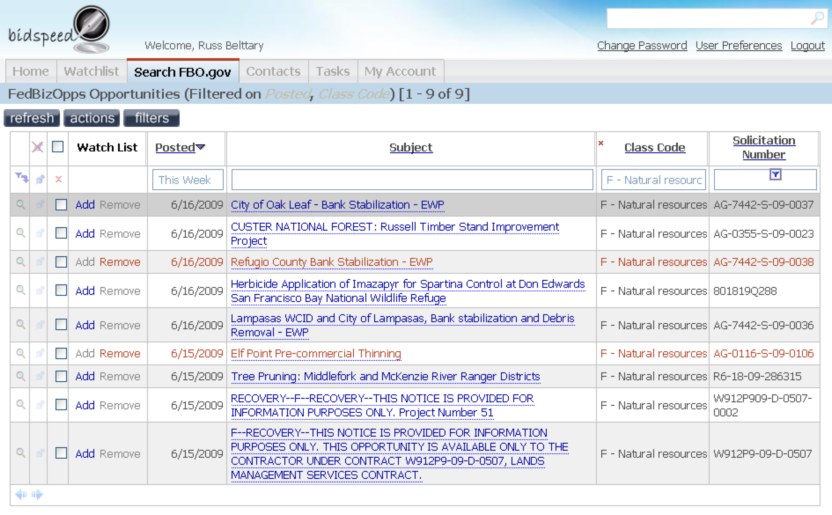Open details magnifier for Tree Pruning row

pyautogui.click(x=20, y=376)
